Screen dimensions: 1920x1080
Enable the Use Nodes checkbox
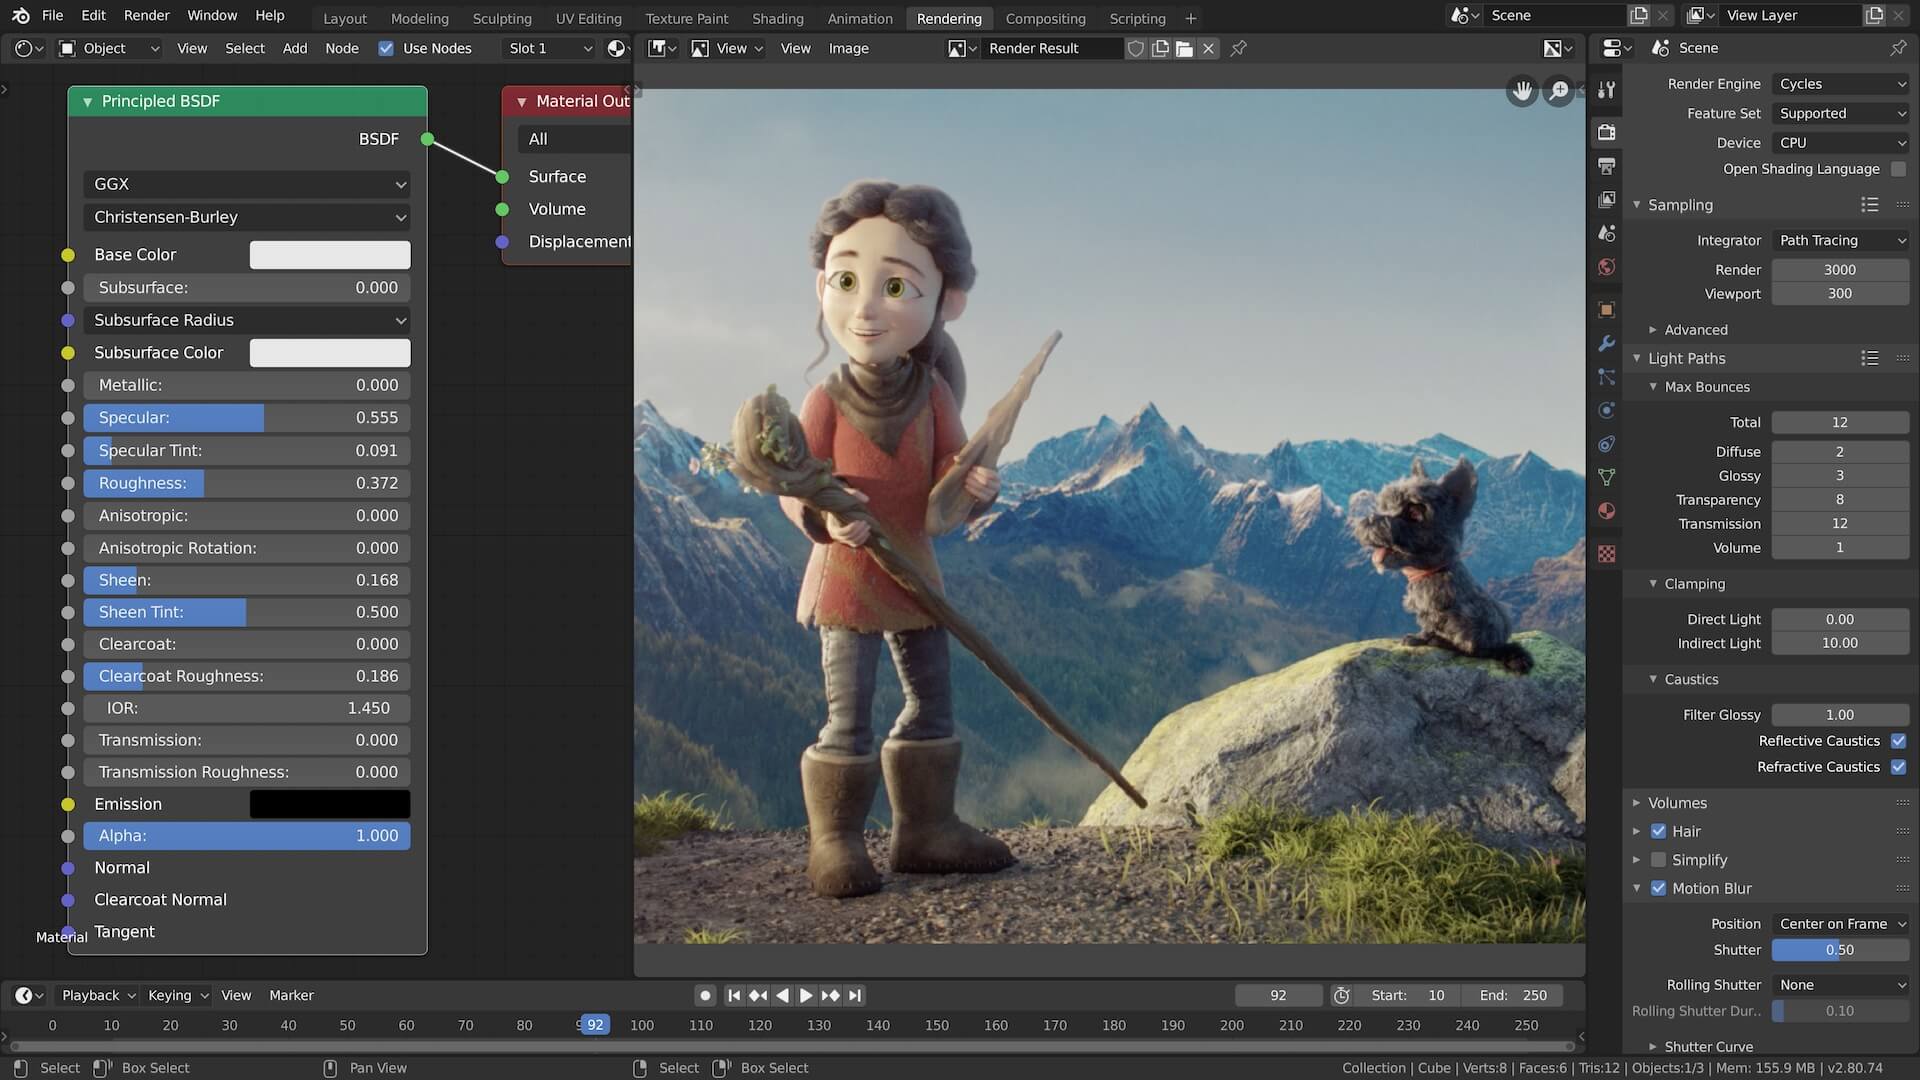[386, 47]
